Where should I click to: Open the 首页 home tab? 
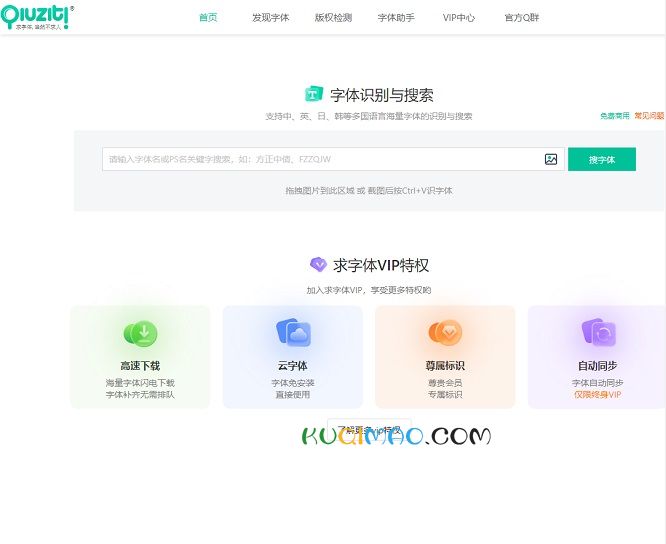pos(208,17)
